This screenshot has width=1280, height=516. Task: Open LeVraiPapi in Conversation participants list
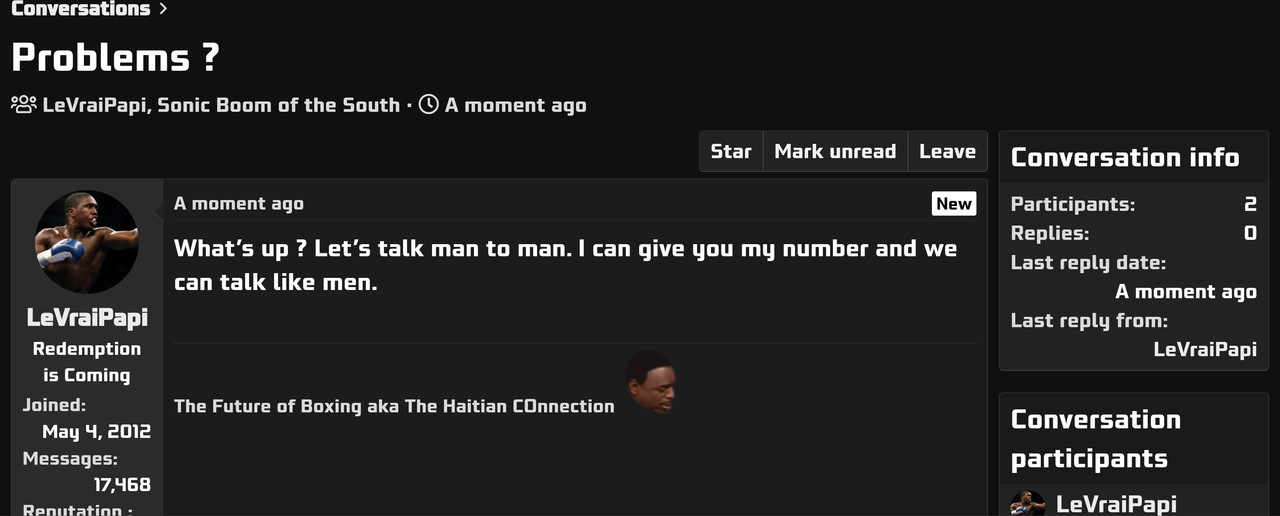pos(1116,504)
